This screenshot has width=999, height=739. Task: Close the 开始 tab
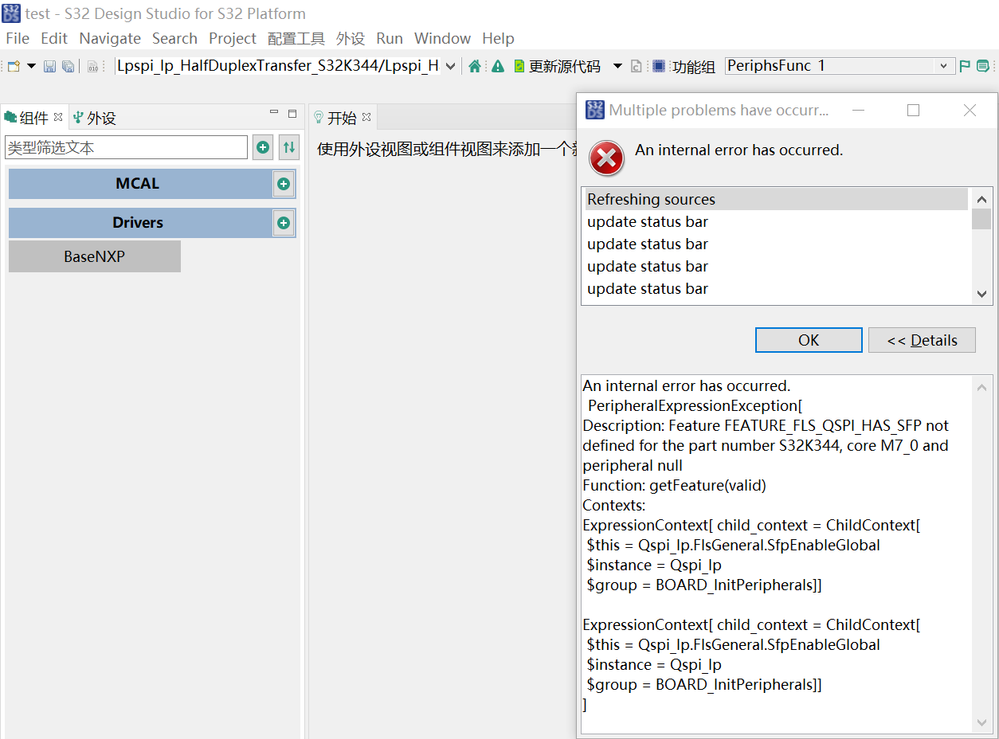[366, 117]
